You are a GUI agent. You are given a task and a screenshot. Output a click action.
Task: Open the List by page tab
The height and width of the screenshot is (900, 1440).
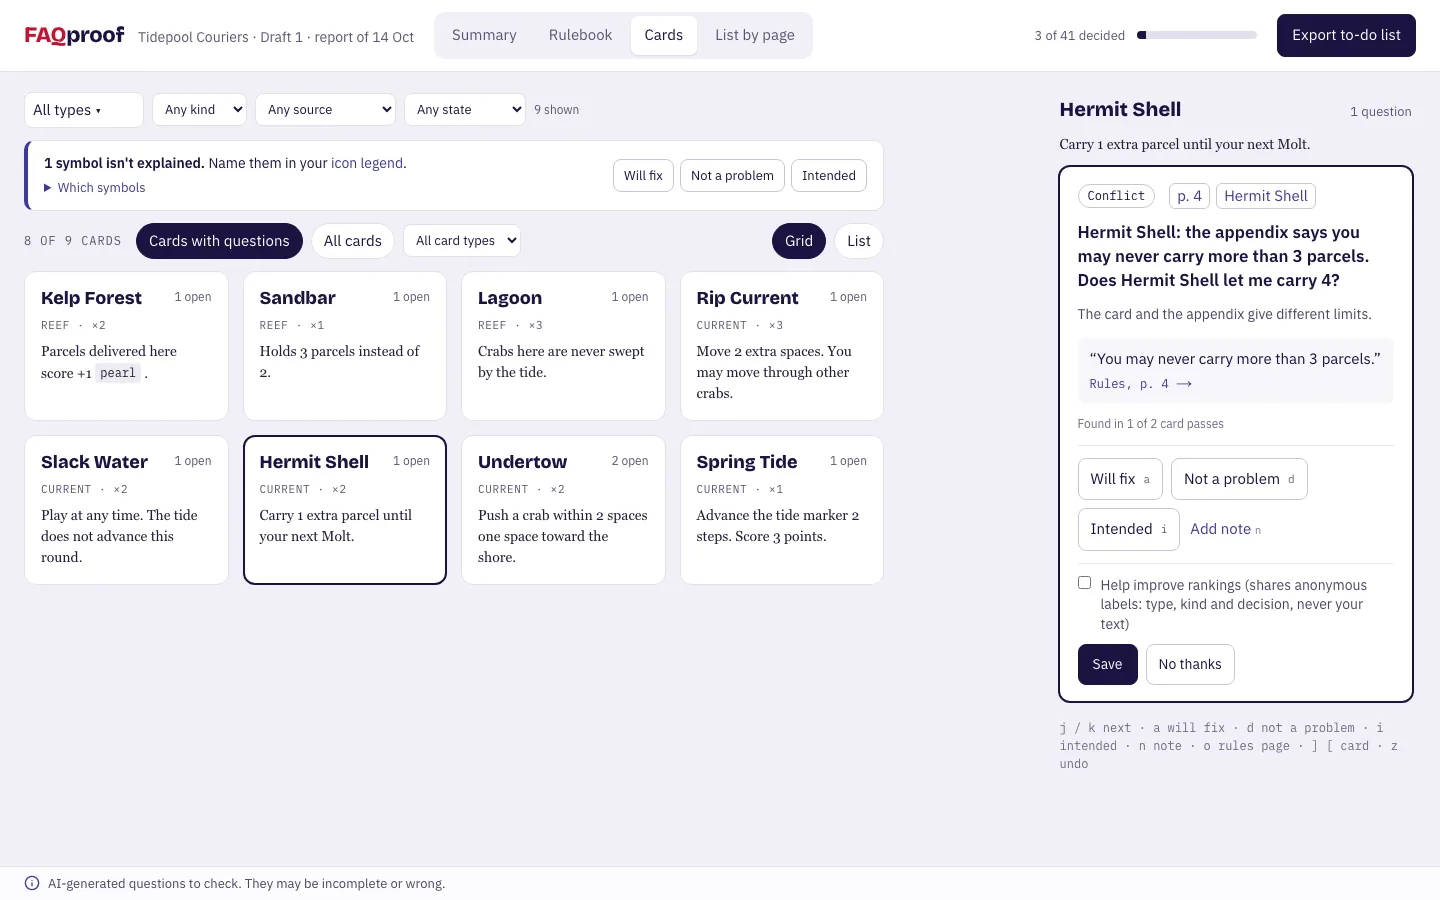click(x=755, y=35)
